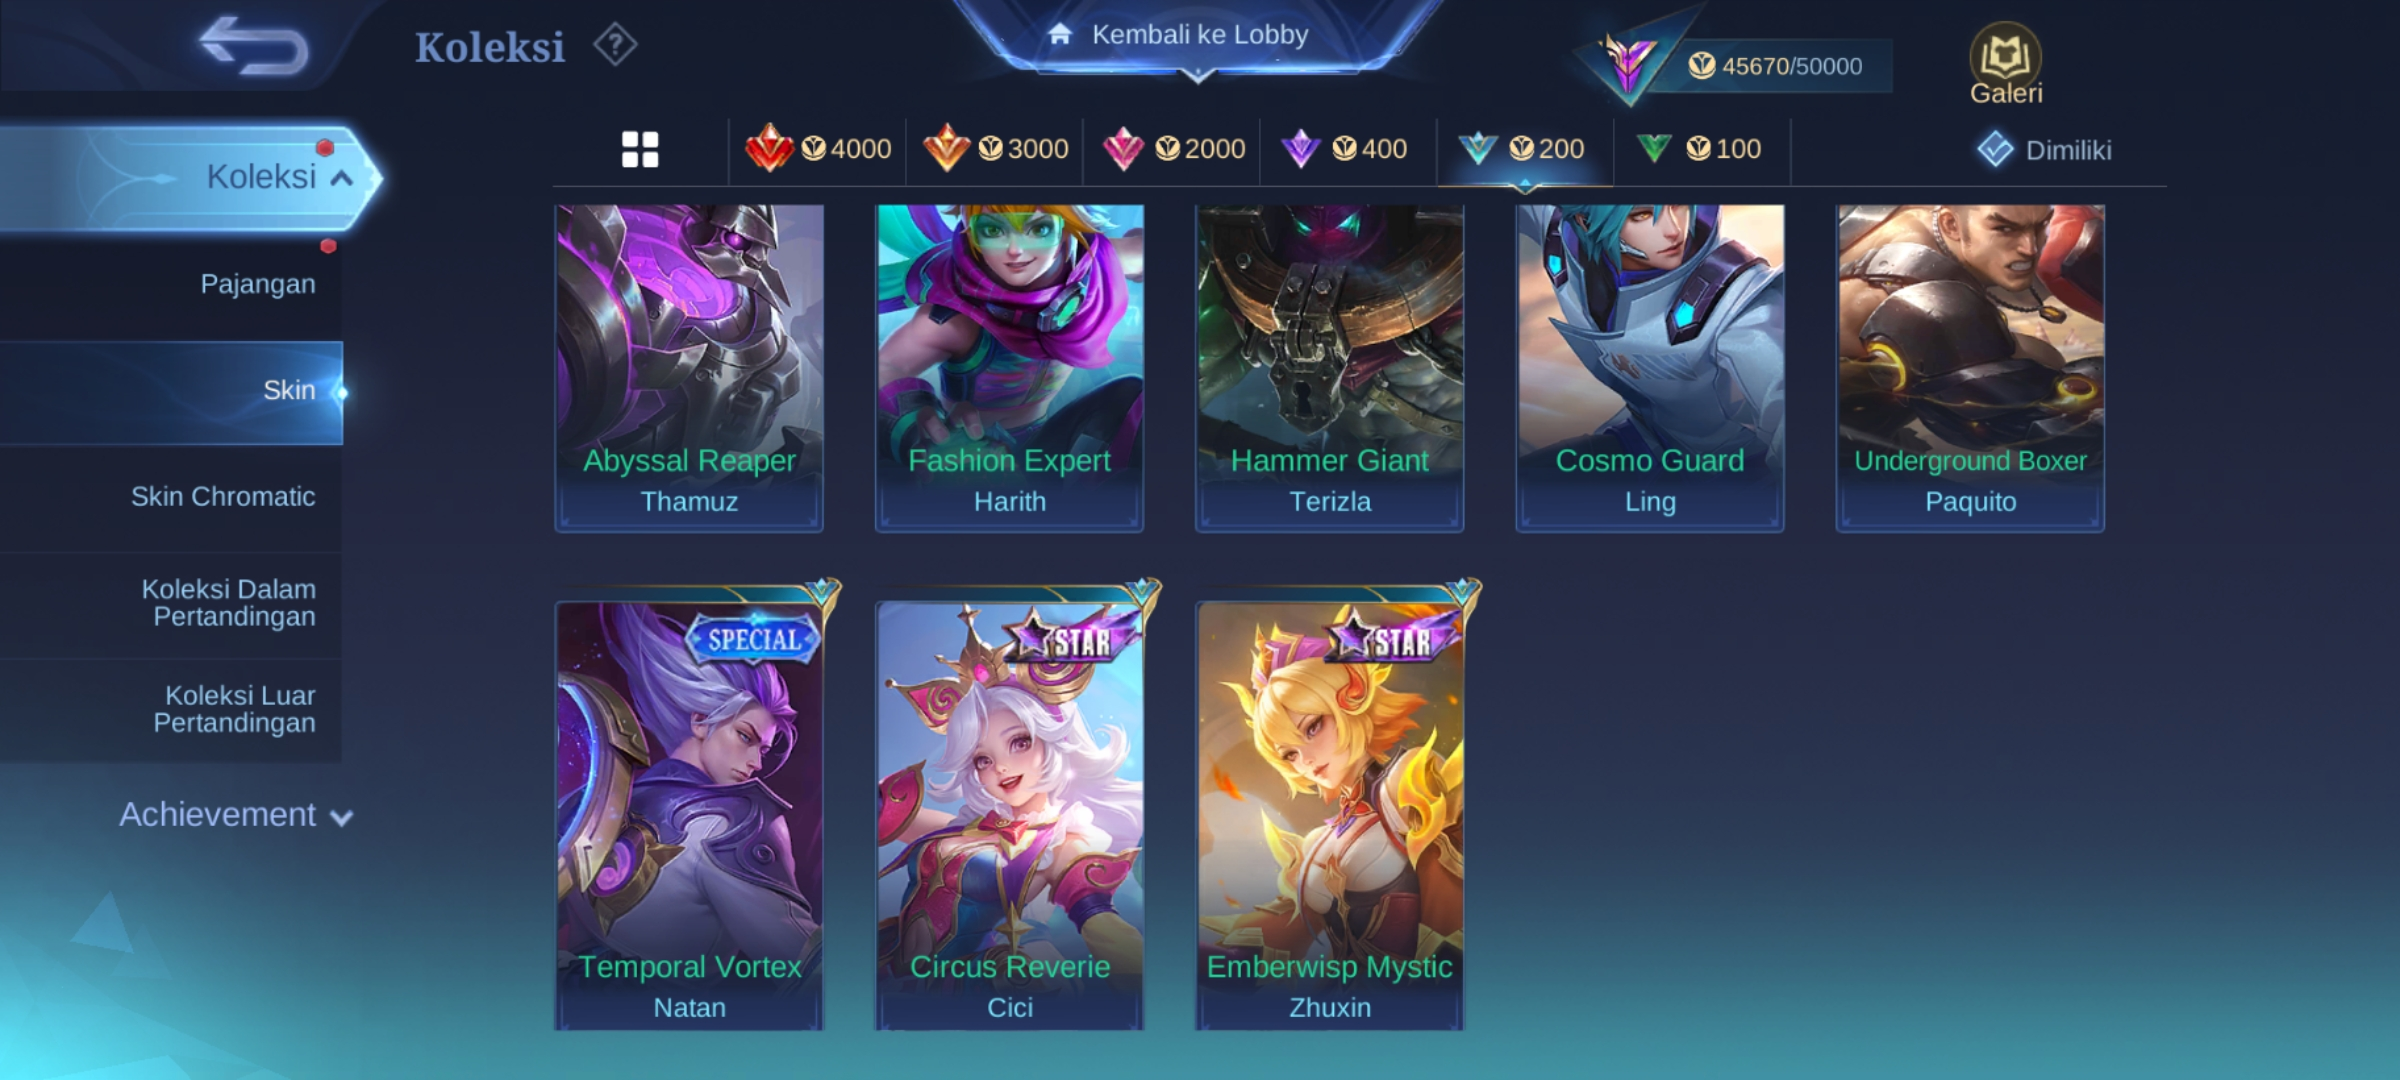
Task: Open the Temporal Vortex Natan skin card
Action: (x=690, y=814)
